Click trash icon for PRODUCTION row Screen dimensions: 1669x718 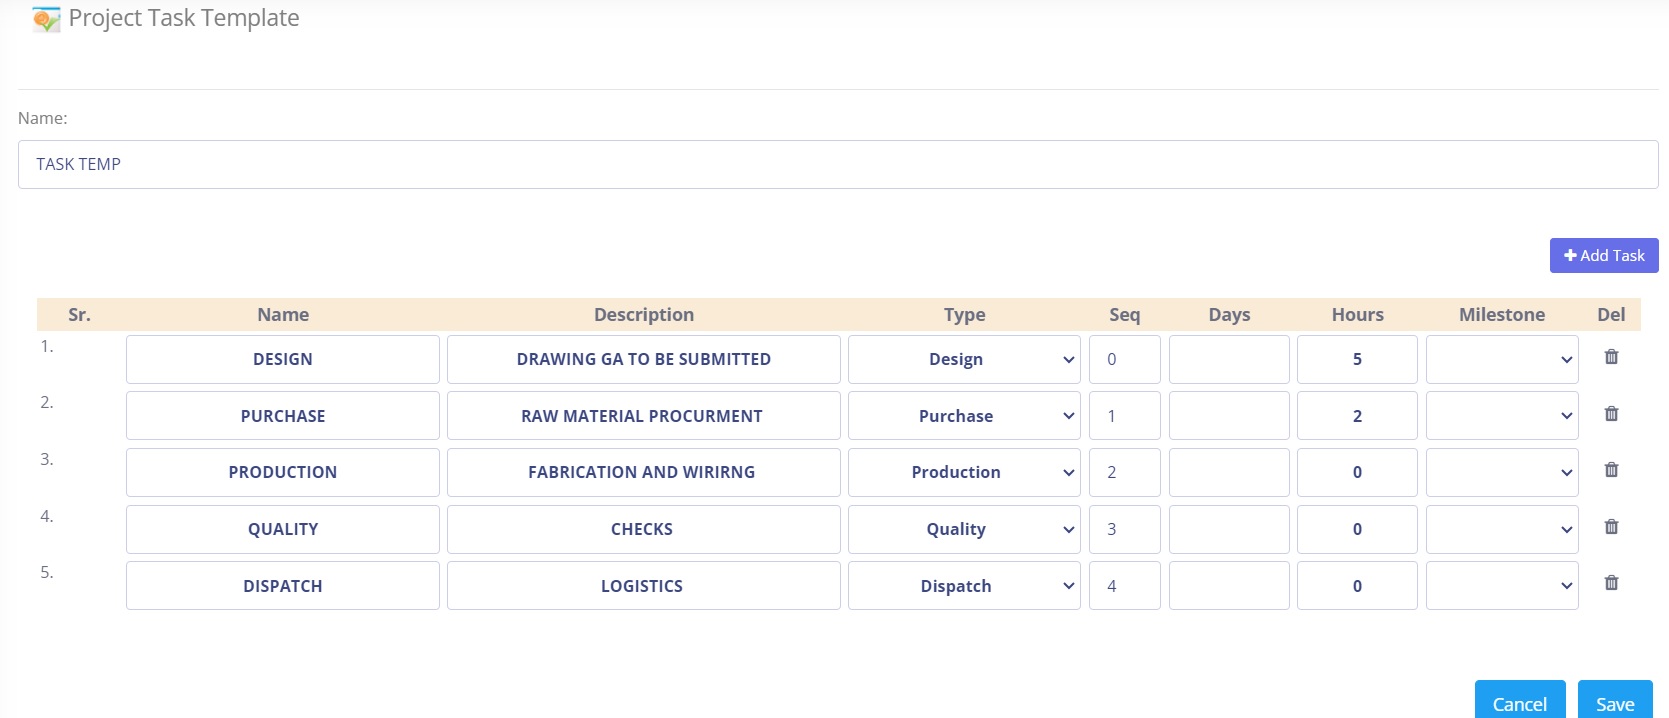[x=1611, y=470]
